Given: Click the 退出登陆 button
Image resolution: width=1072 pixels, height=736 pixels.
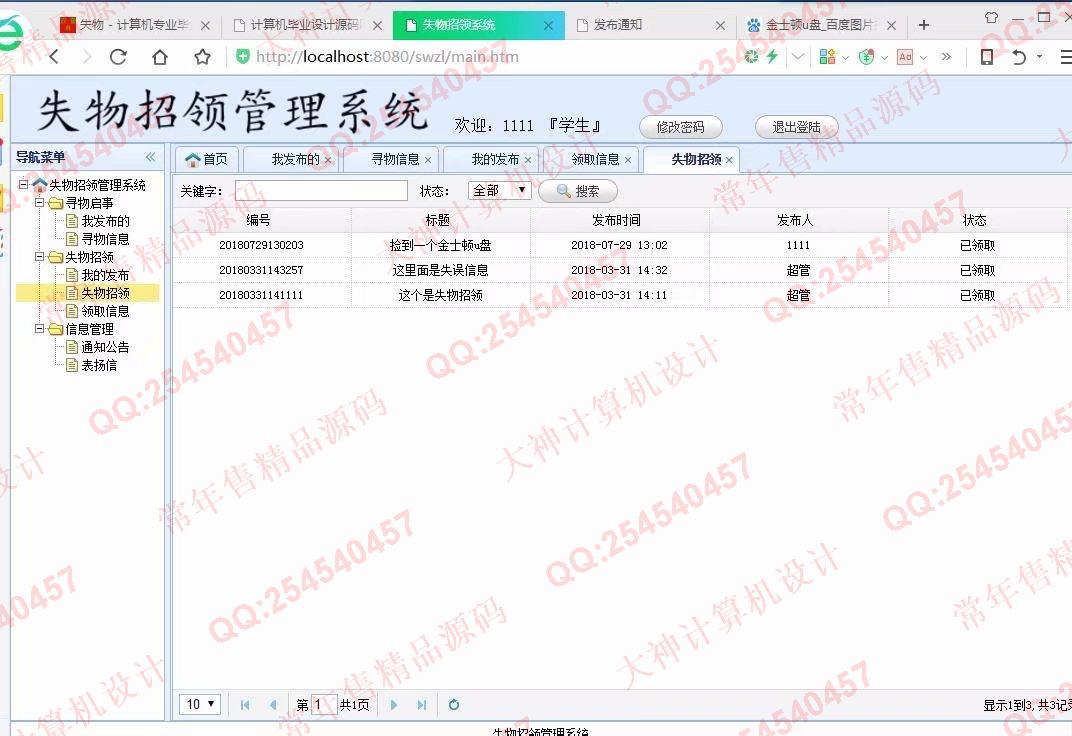Looking at the screenshot, I should (796, 127).
